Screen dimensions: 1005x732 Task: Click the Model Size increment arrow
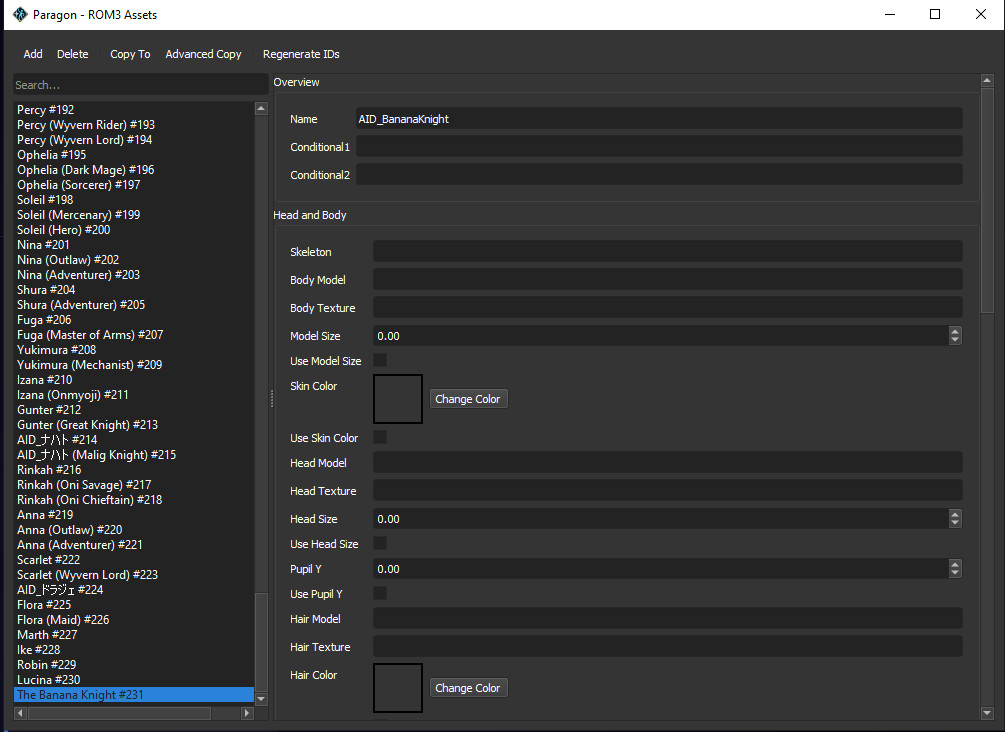click(954, 331)
